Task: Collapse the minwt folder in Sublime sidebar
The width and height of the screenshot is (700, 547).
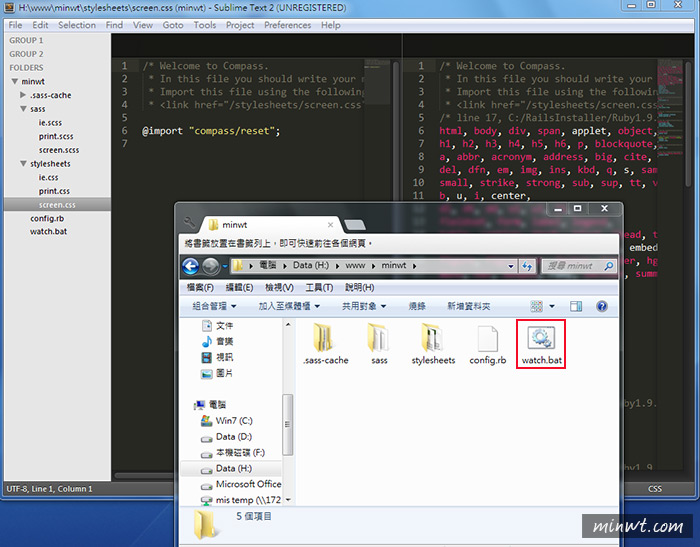Action: point(15,81)
